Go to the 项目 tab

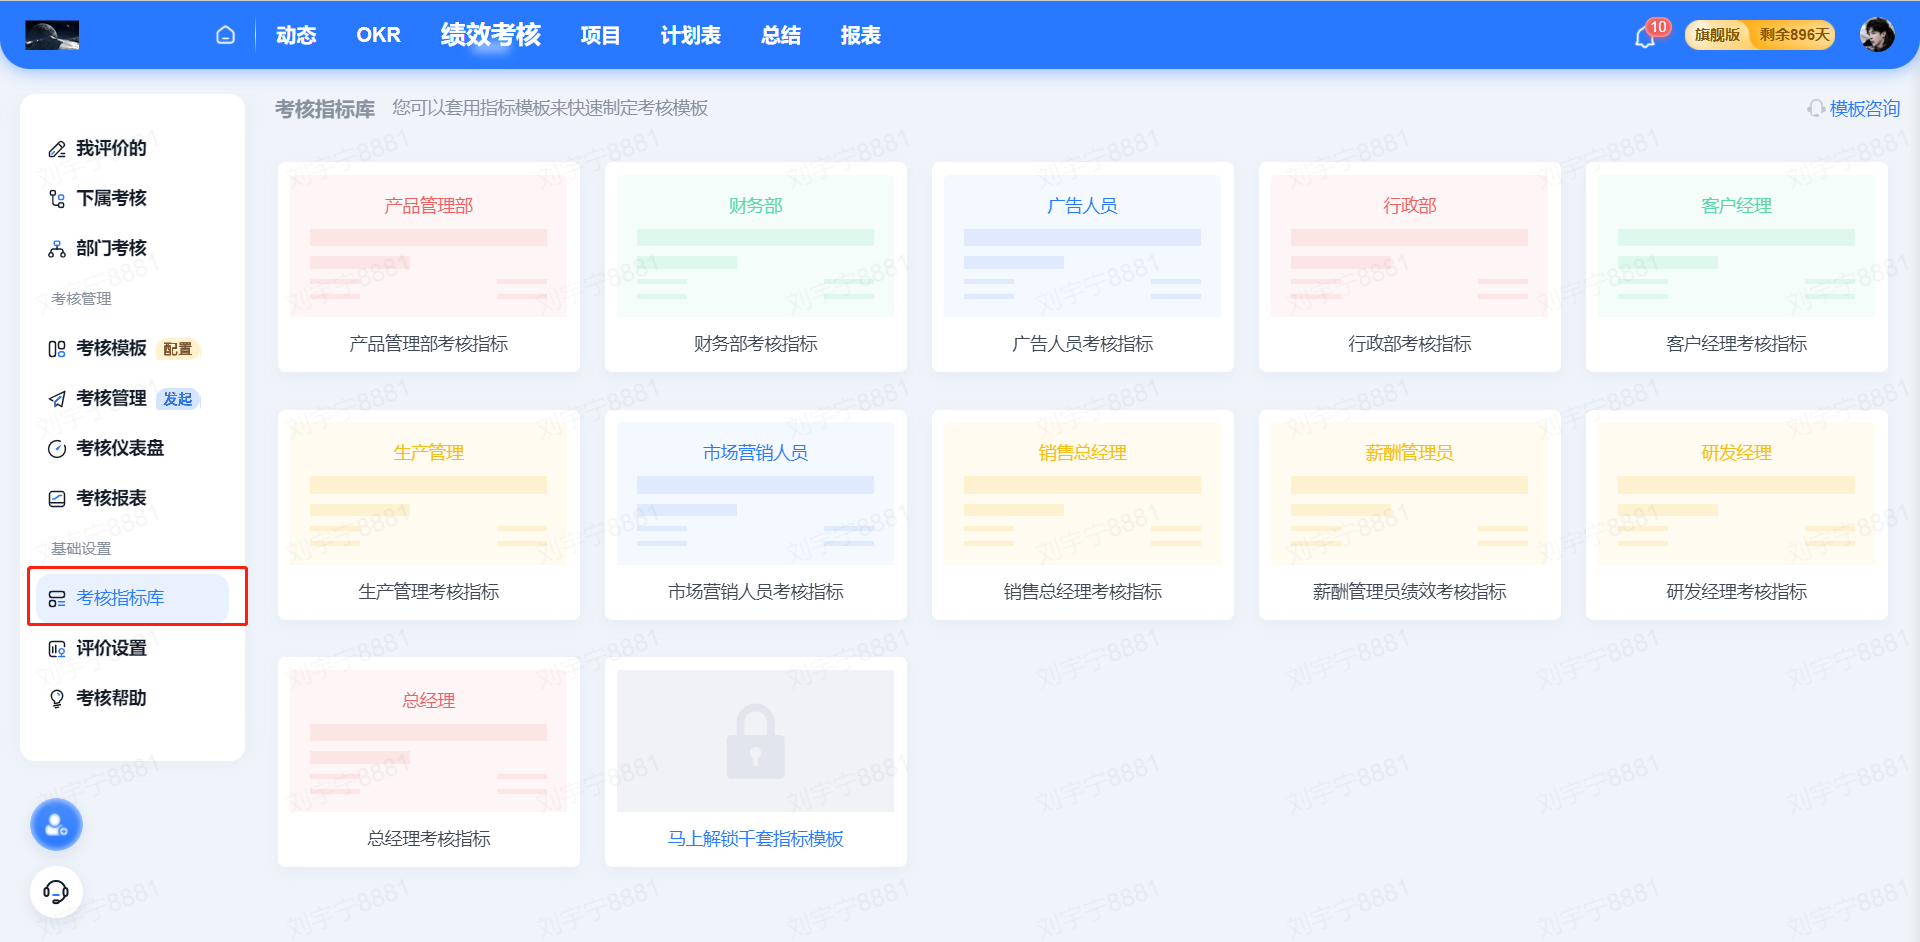[600, 35]
